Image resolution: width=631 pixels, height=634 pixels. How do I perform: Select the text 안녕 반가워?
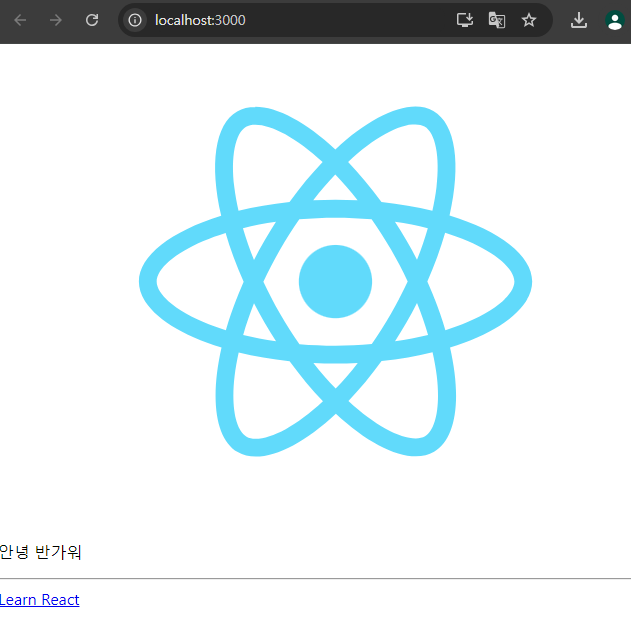(40, 552)
